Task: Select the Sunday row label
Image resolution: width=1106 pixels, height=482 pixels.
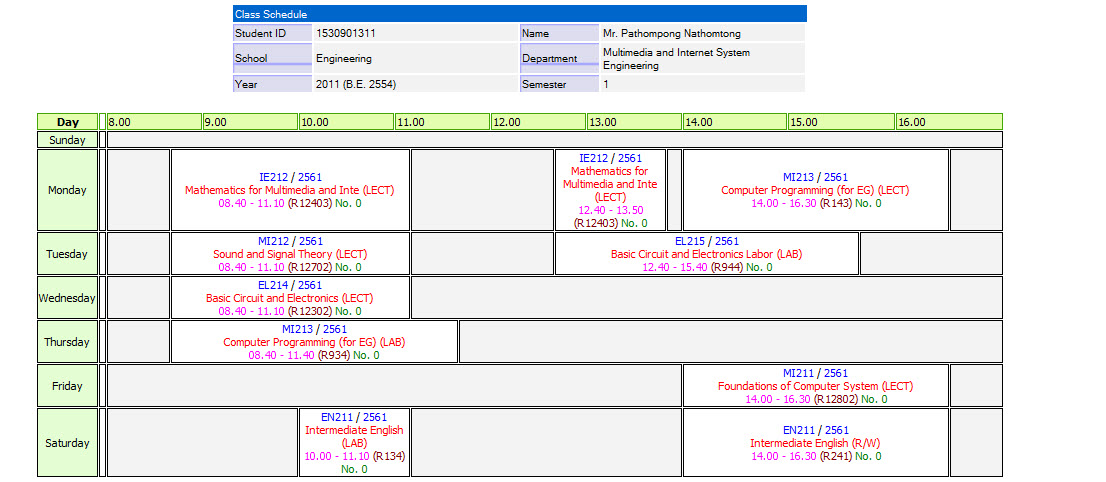Action: (68, 140)
